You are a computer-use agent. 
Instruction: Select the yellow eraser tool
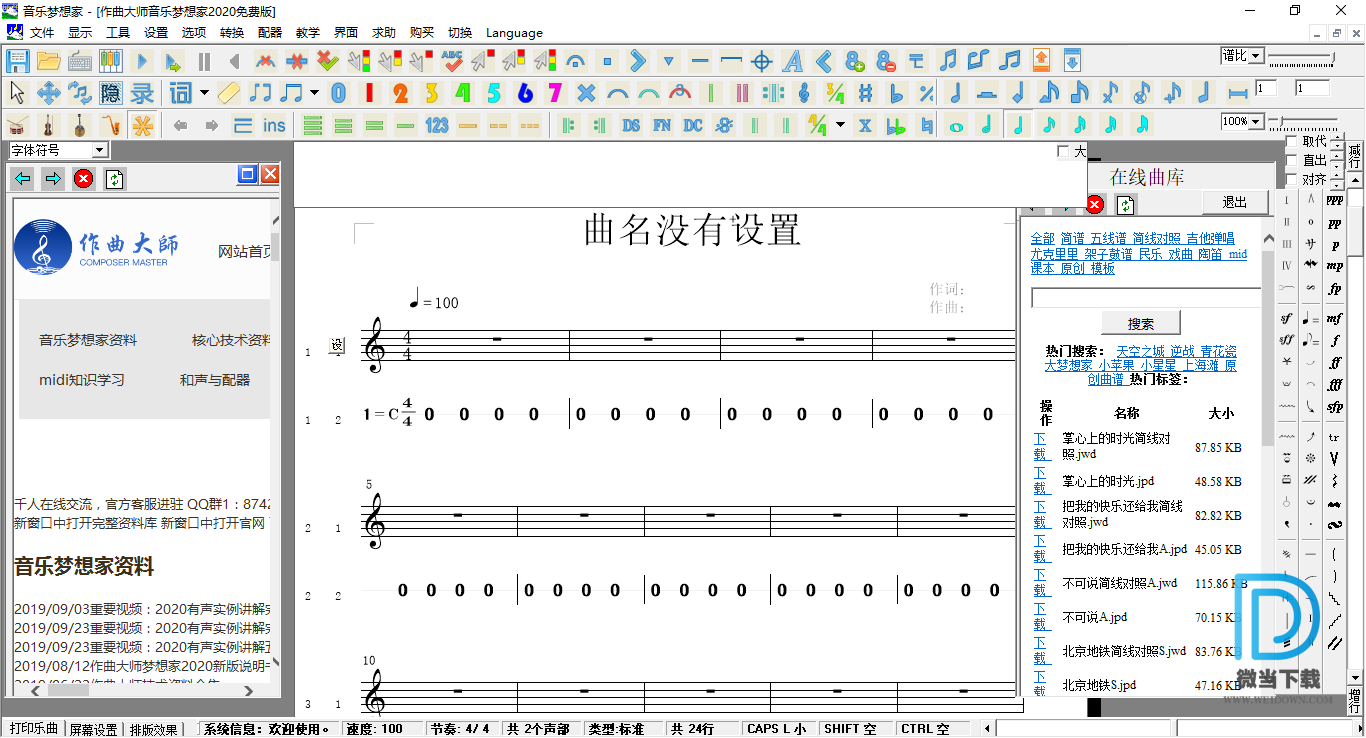pos(229,93)
